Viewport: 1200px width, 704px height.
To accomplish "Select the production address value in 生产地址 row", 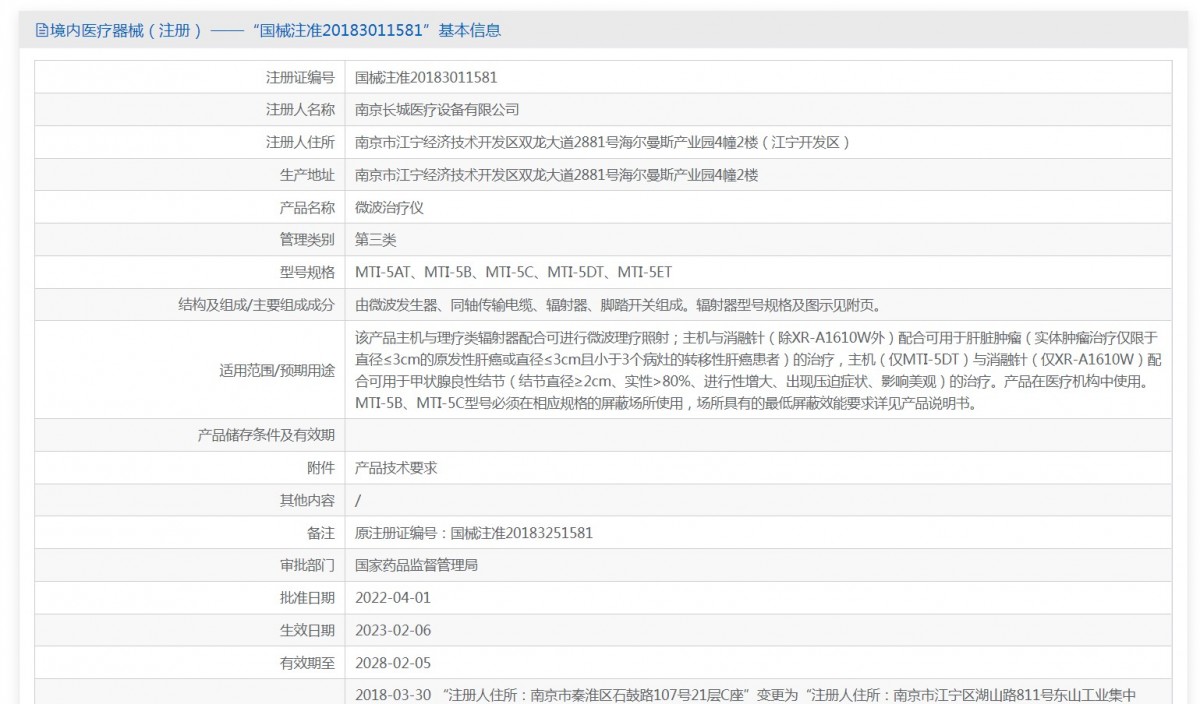I will (x=557, y=175).
